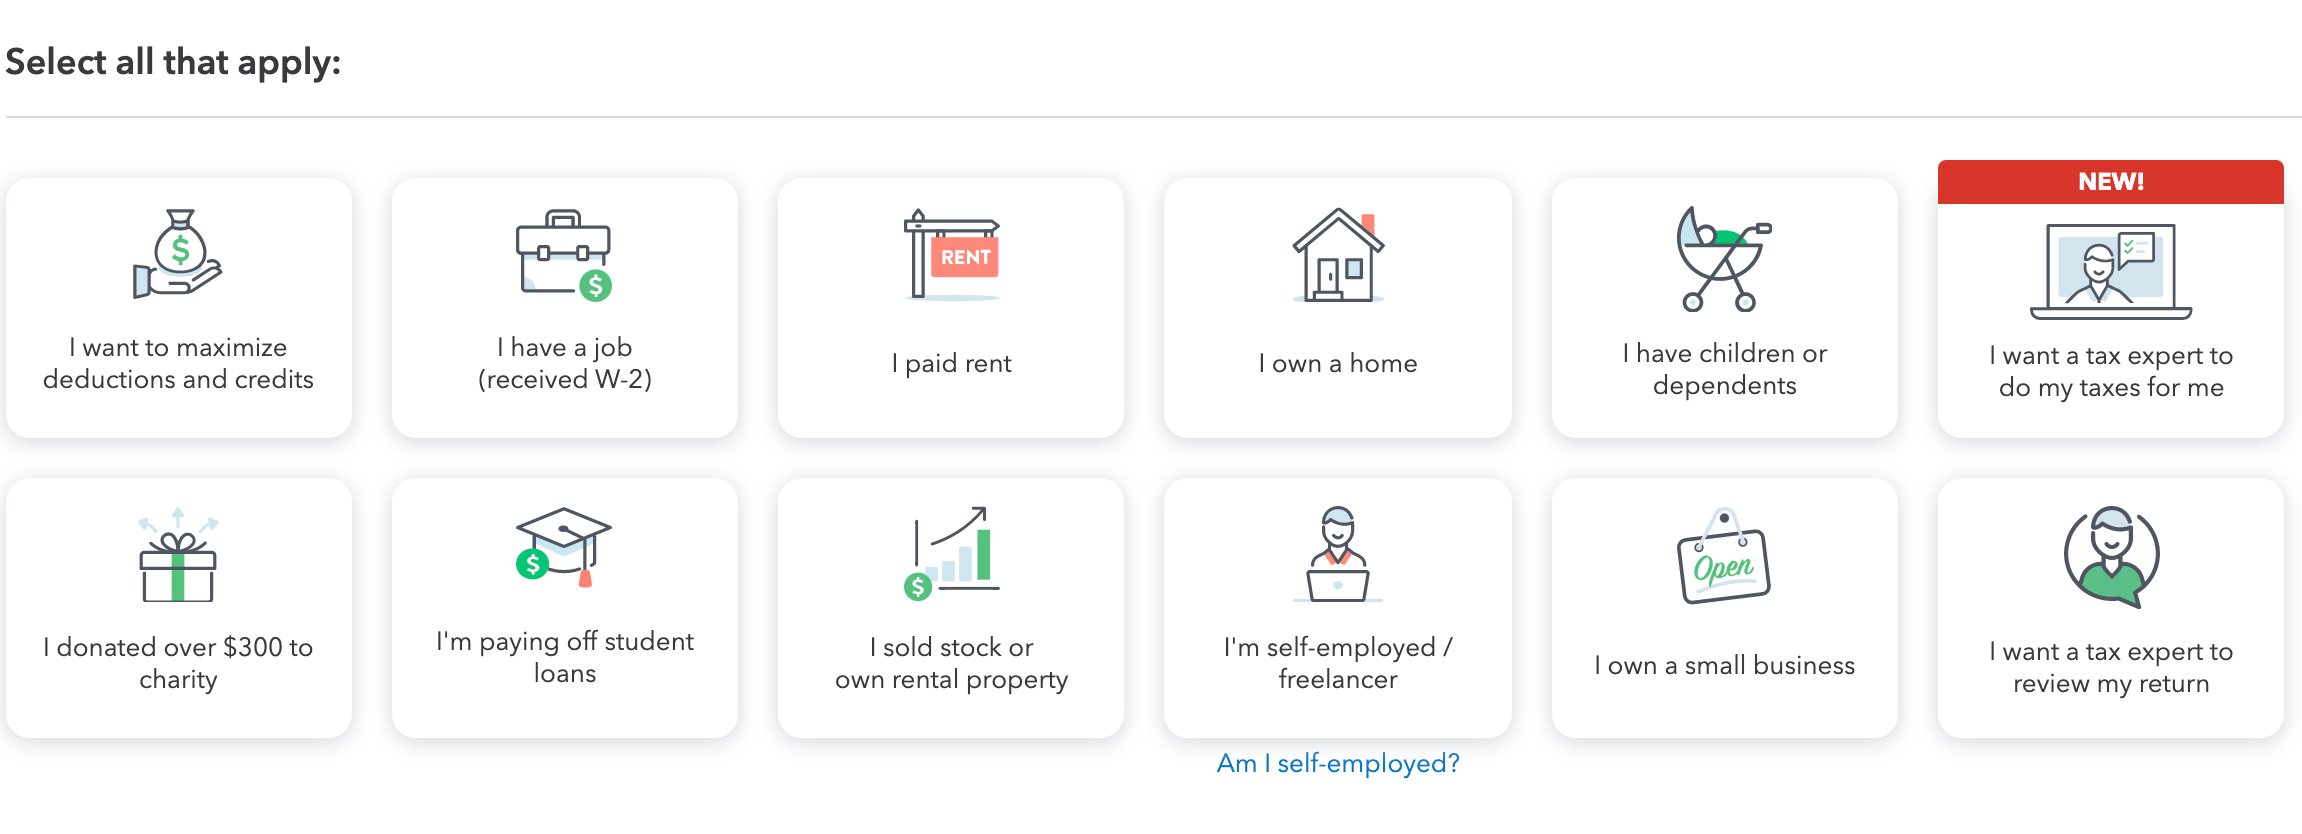The width and height of the screenshot is (2302, 834).
Task: Click the stock chart with dollar icon
Action: (951, 553)
